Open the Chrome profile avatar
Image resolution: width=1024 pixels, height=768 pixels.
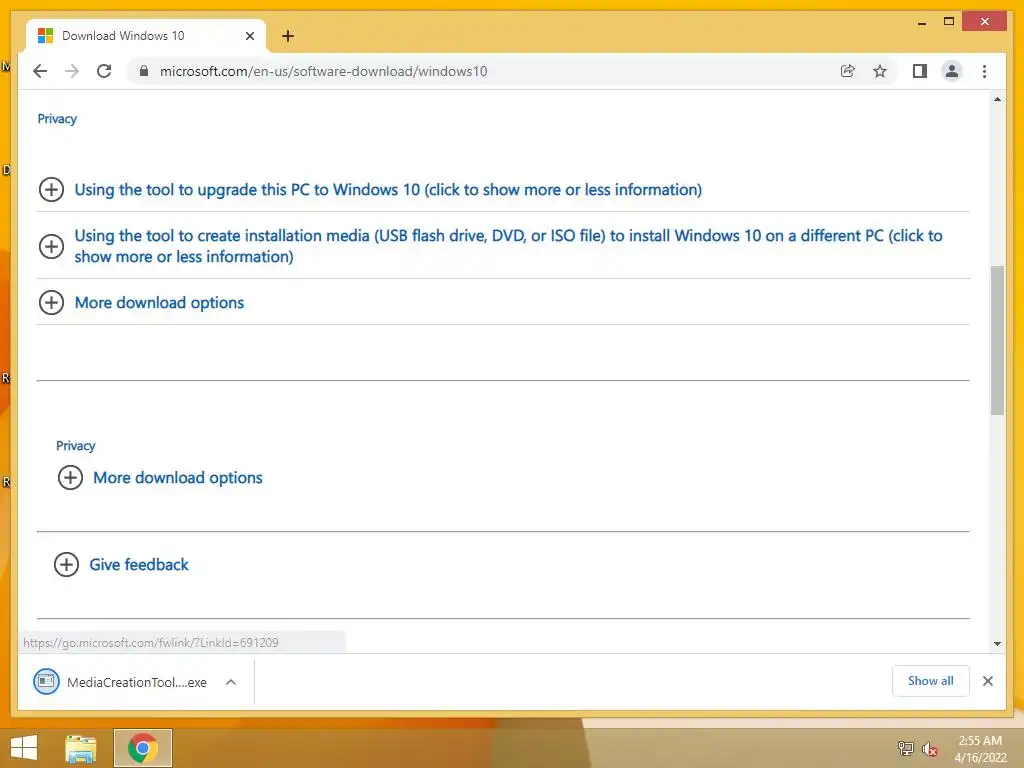952,71
